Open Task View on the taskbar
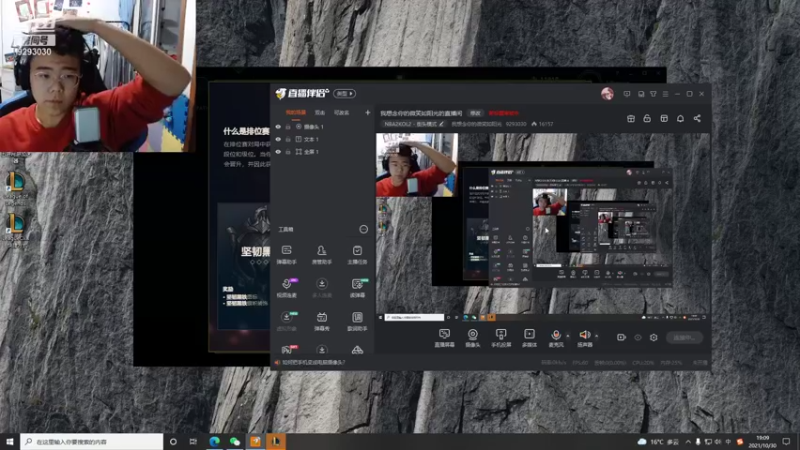800x450 pixels. pos(193,441)
